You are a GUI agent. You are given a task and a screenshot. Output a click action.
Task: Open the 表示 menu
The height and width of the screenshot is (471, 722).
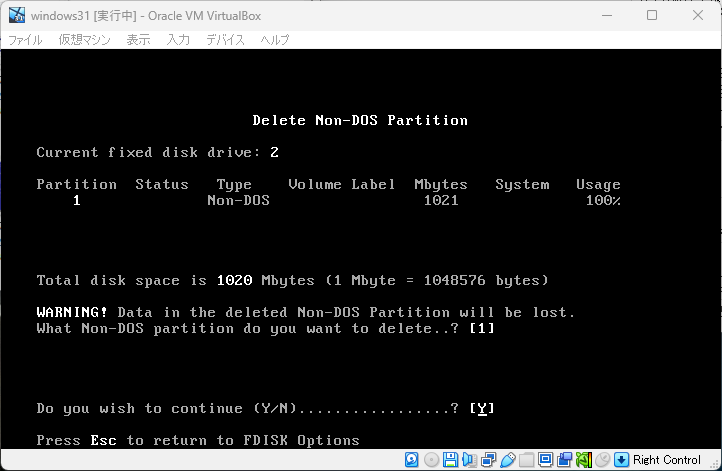pyautogui.click(x=139, y=40)
